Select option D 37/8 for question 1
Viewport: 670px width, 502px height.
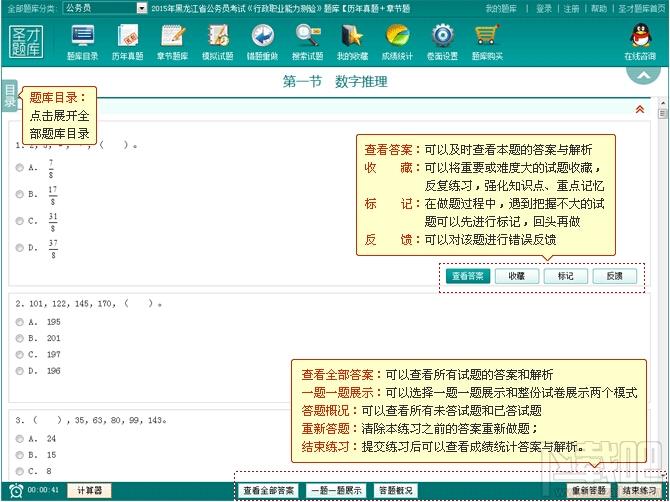point(20,247)
